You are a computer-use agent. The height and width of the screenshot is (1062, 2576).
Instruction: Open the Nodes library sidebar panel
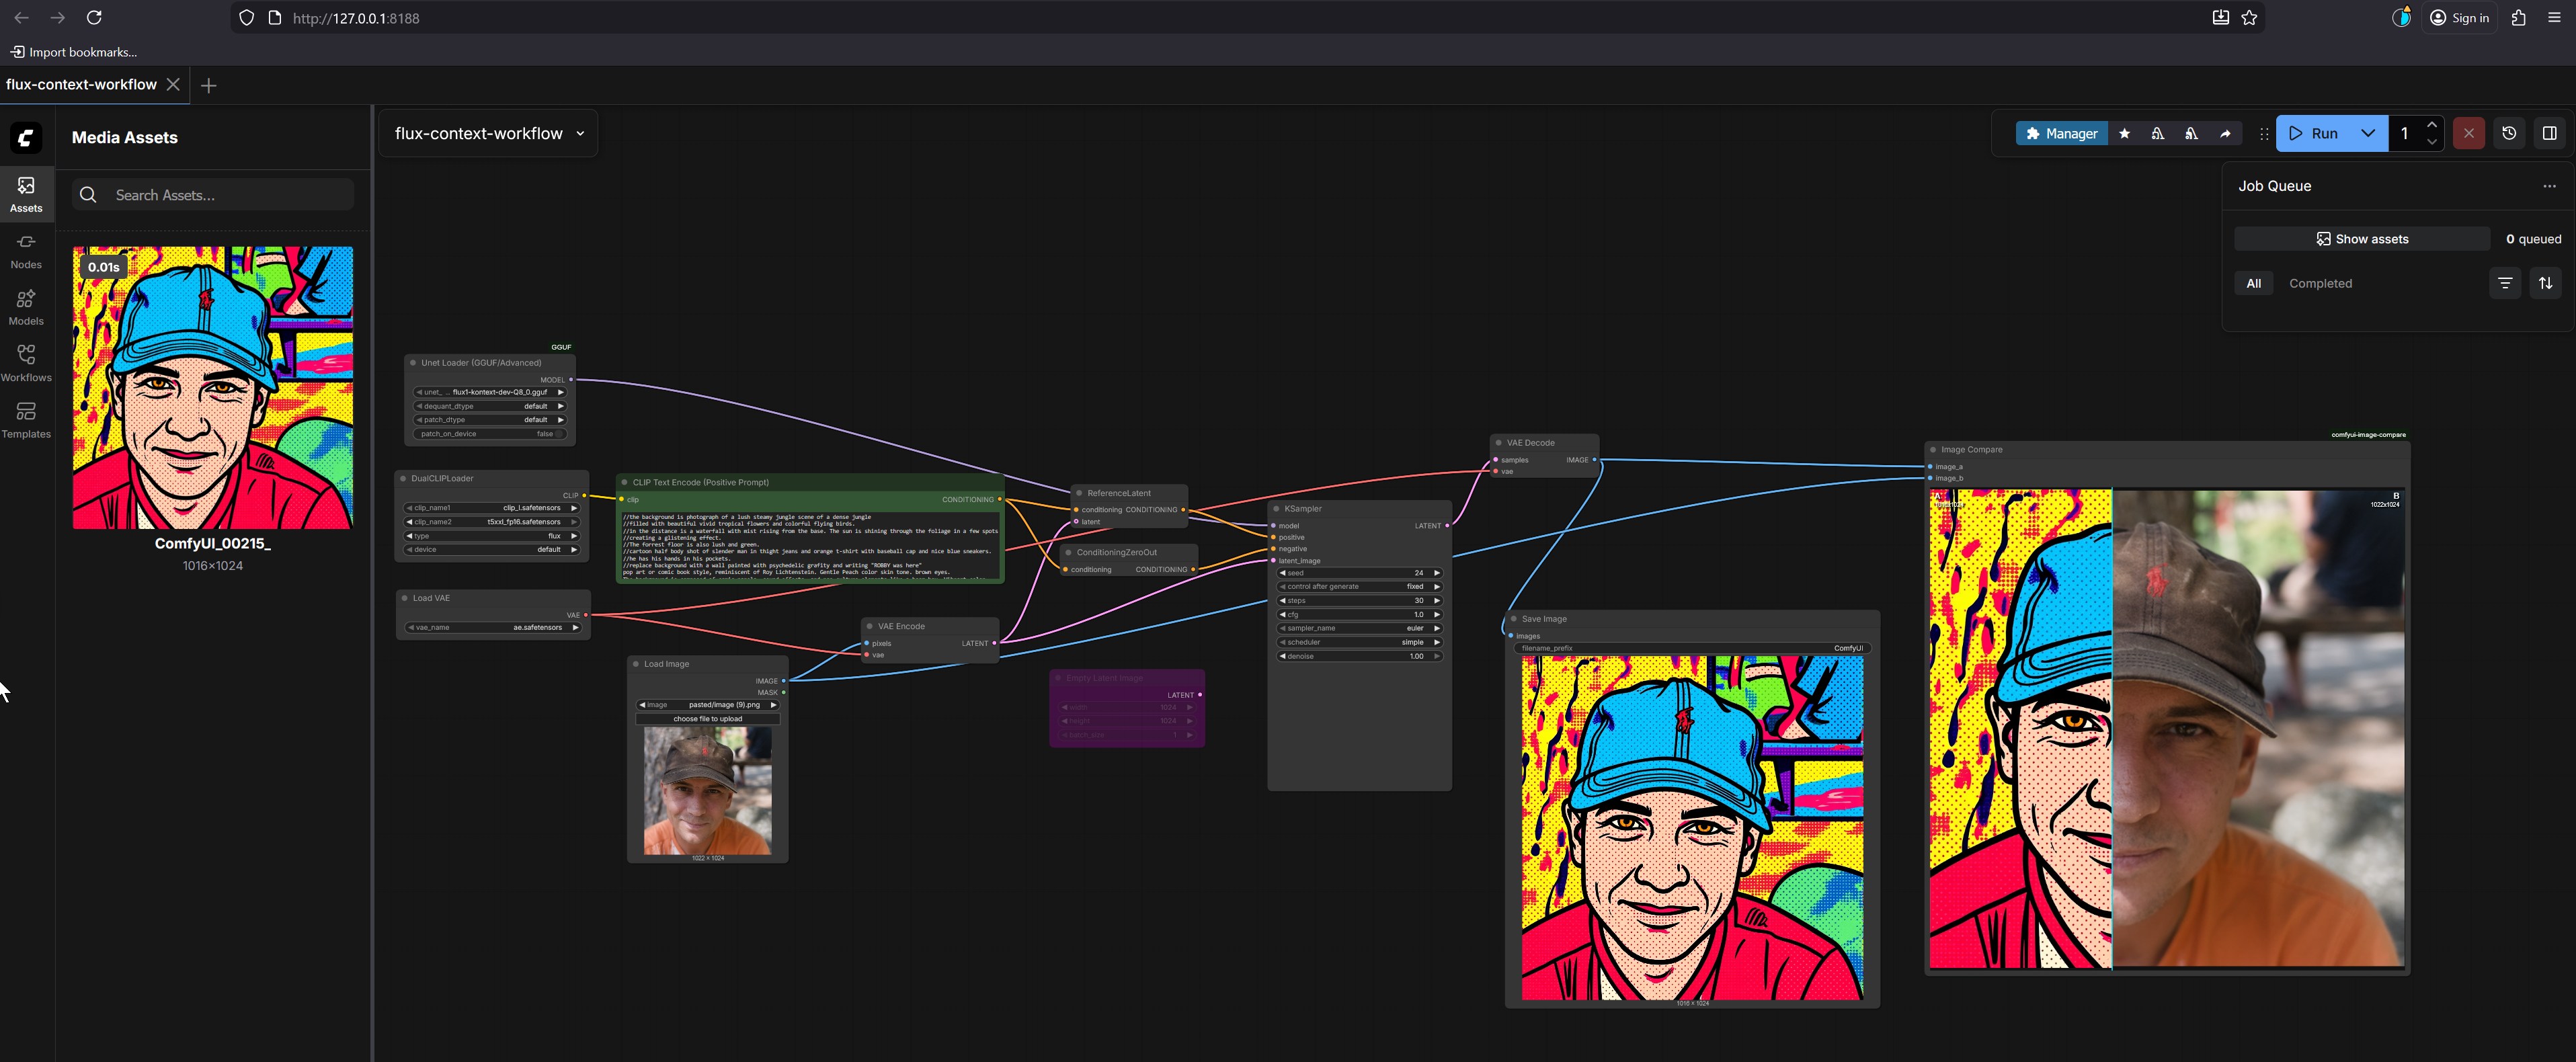pyautogui.click(x=26, y=250)
